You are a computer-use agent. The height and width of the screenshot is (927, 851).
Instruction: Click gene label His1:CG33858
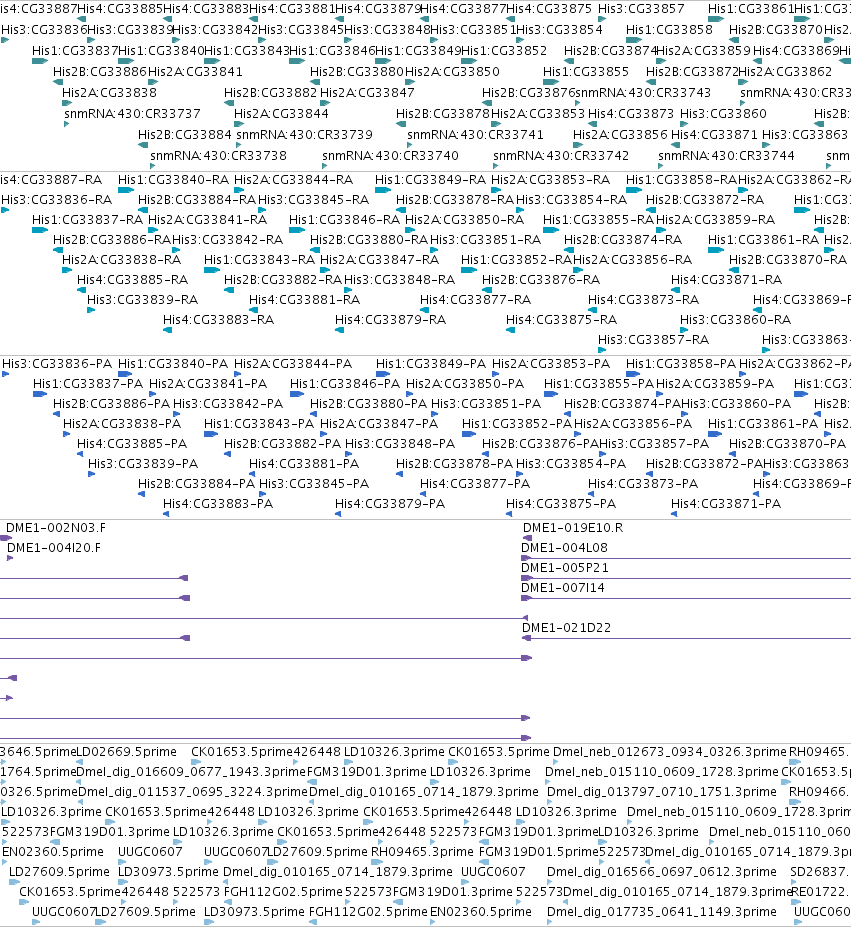pos(669,30)
